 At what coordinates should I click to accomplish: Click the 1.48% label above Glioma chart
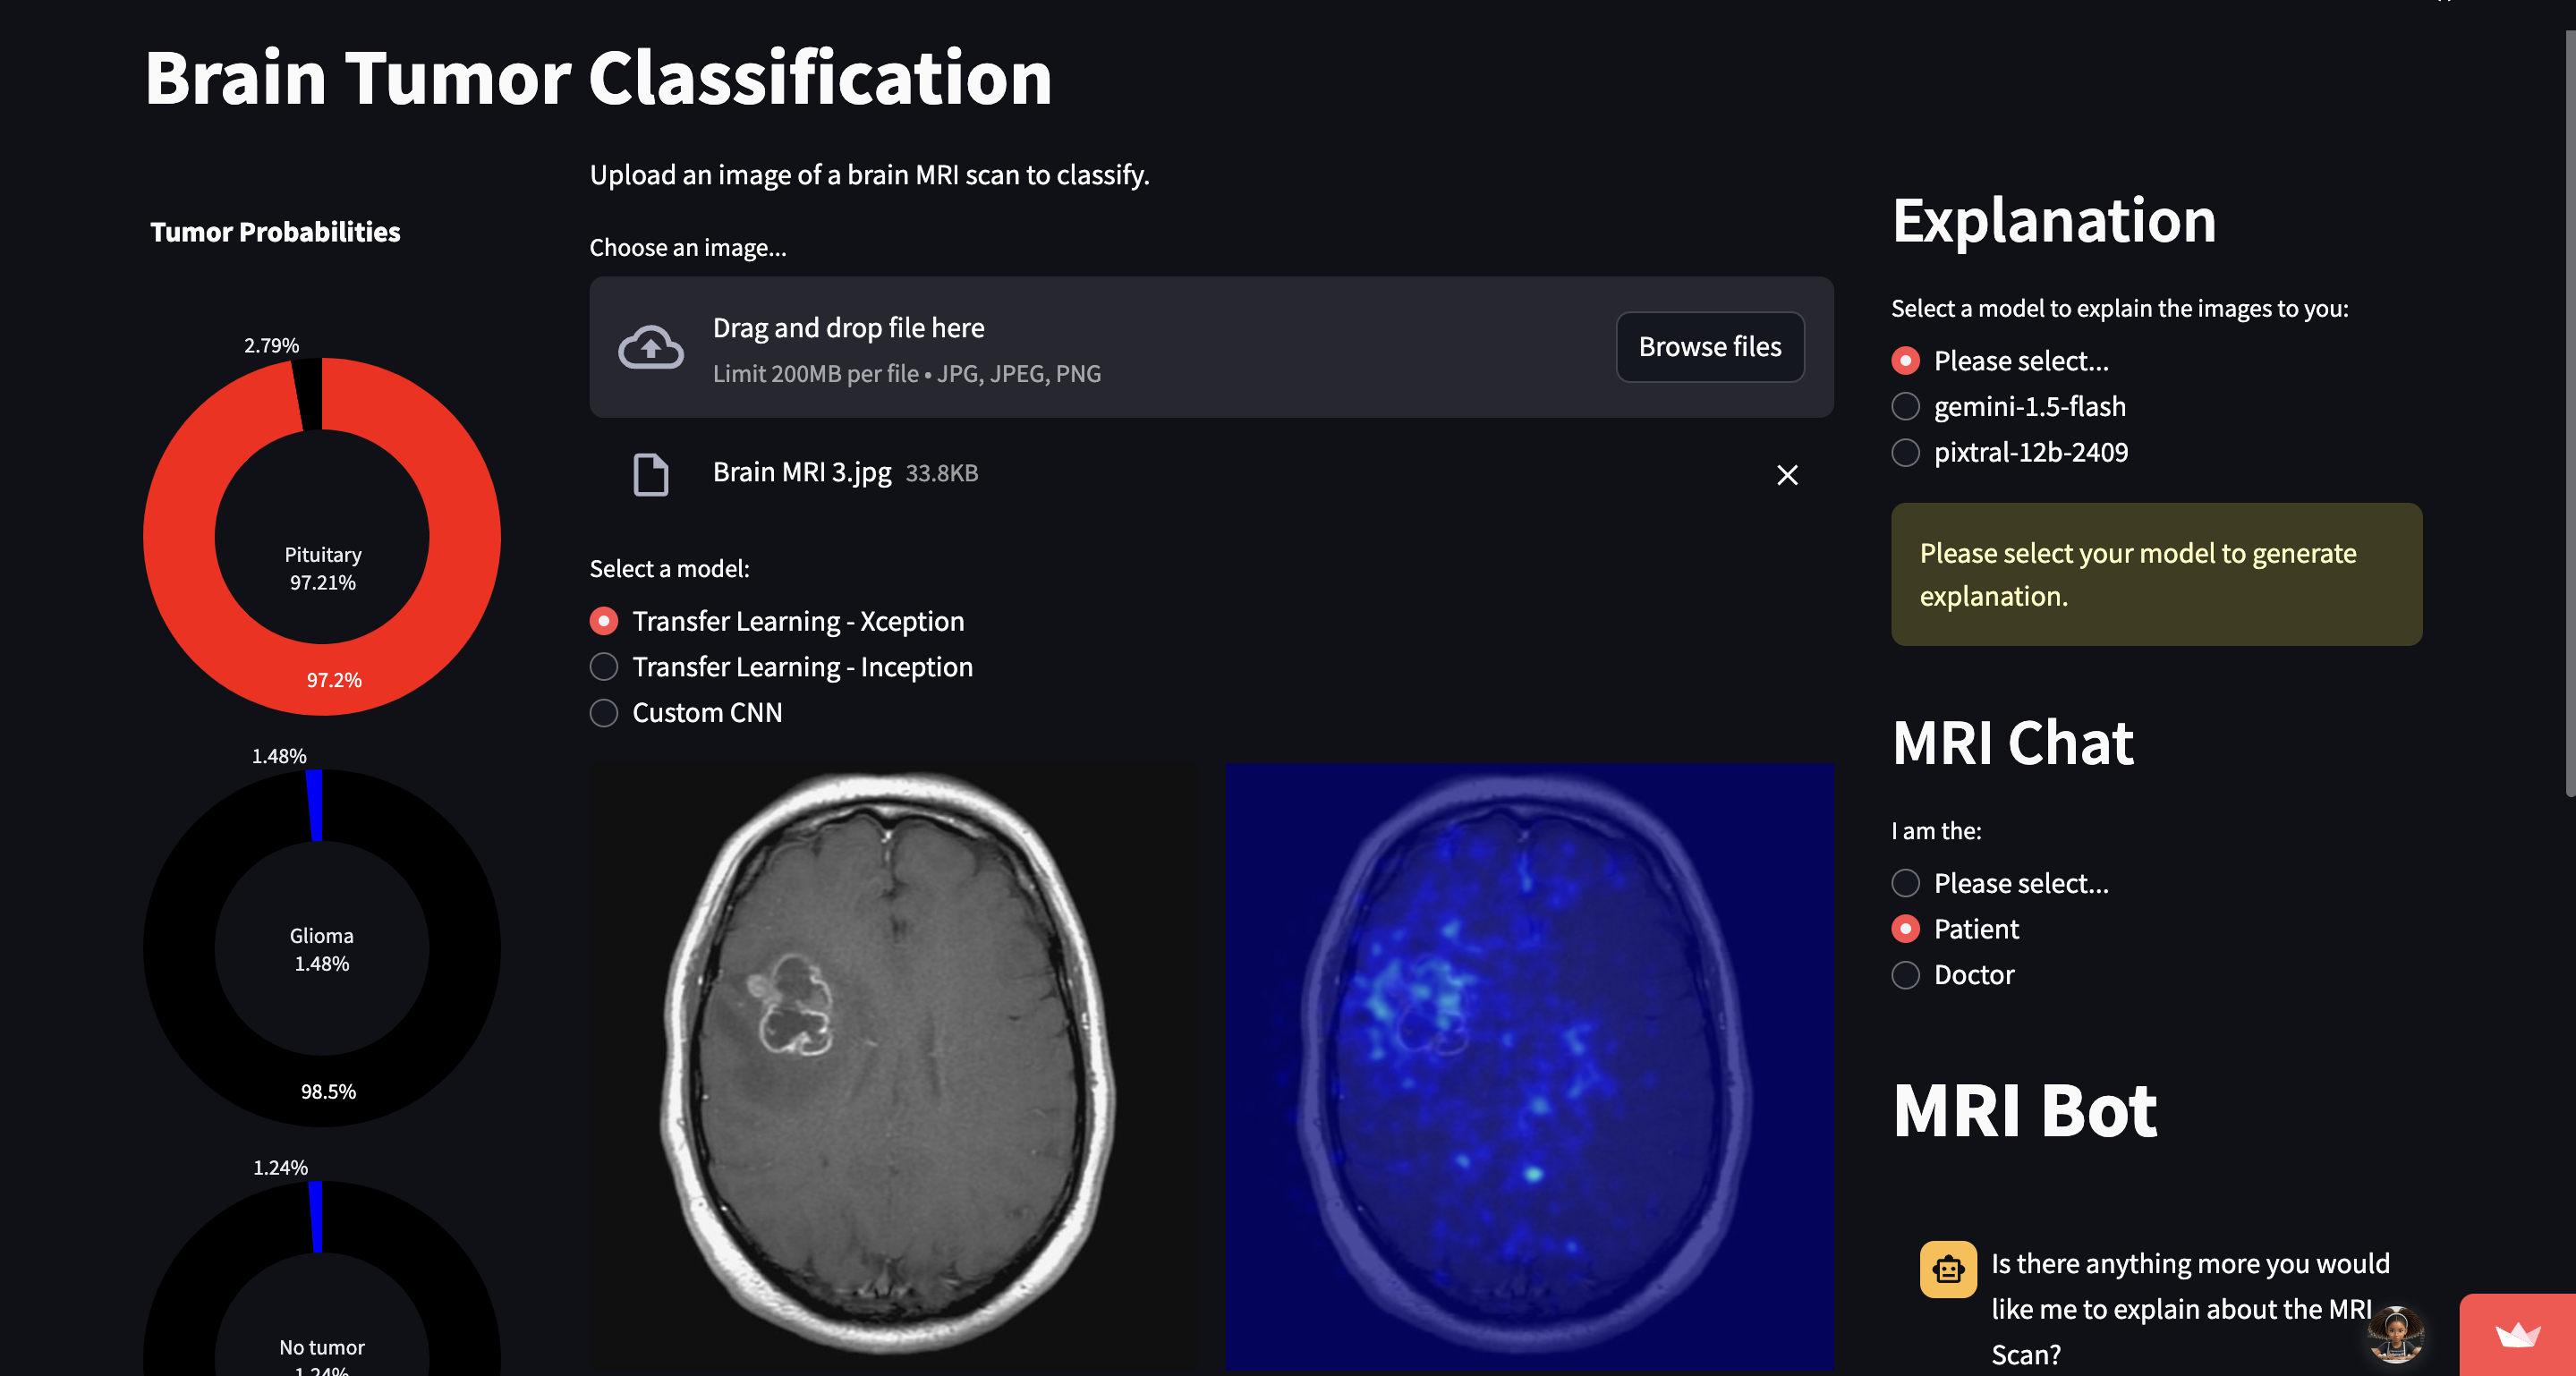[x=279, y=756]
